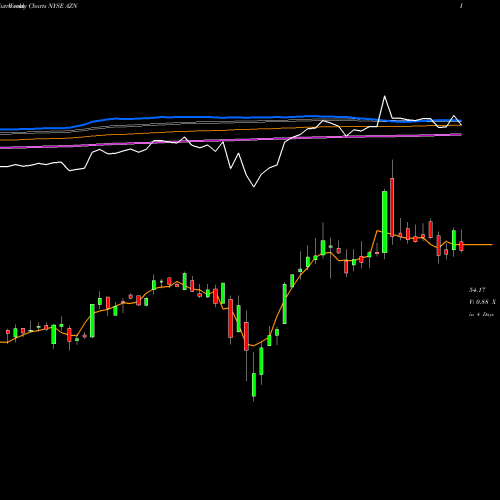Viewport: 500px width, 500px height.
Task: Click the last red candlestick on the chart
Action: click(x=461, y=246)
